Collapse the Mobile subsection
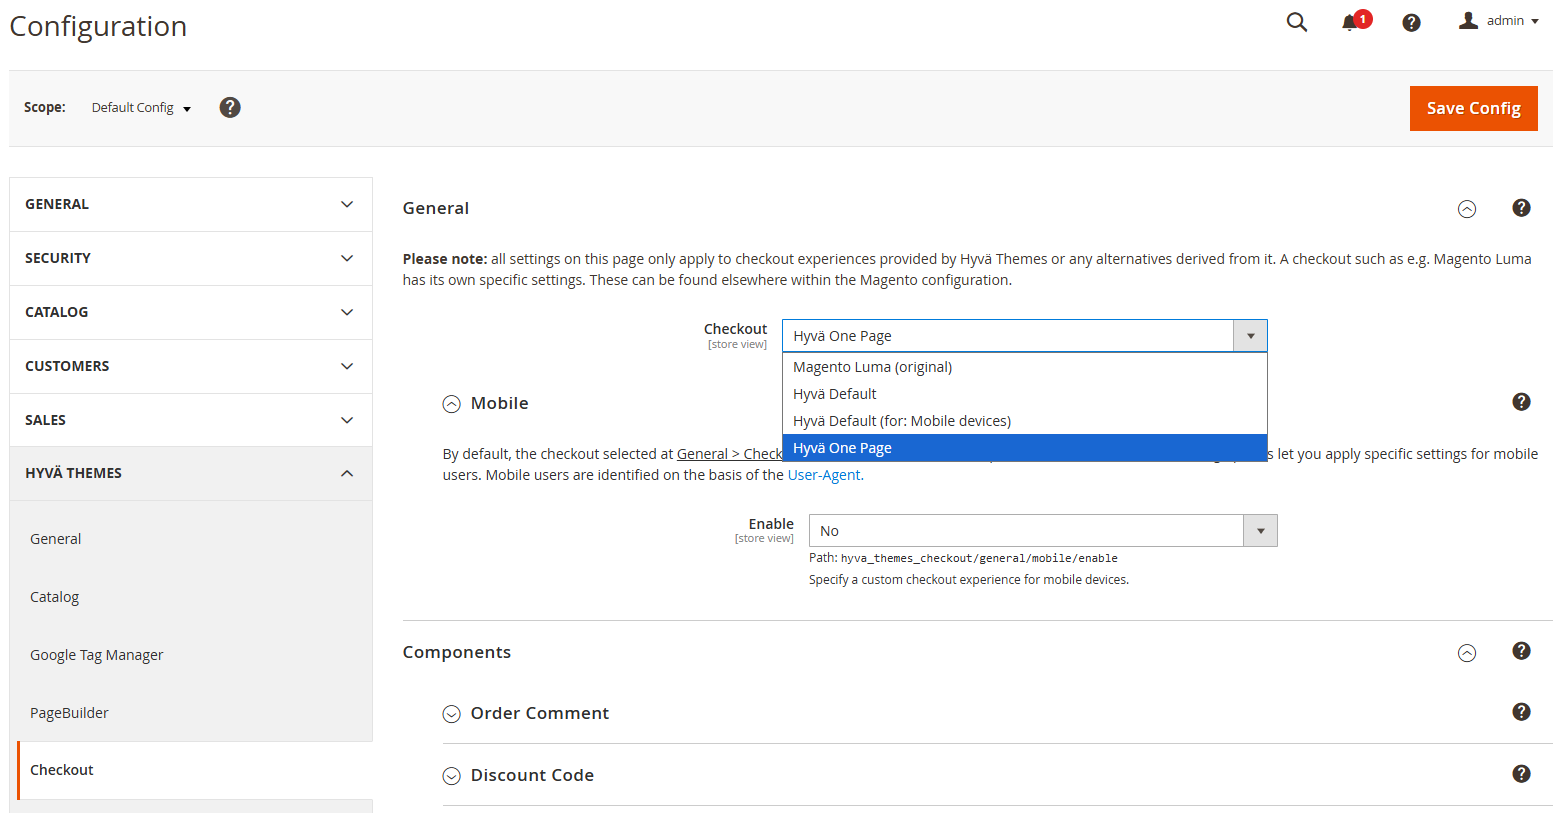The height and width of the screenshot is (813, 1568). (x=452, y=404)
